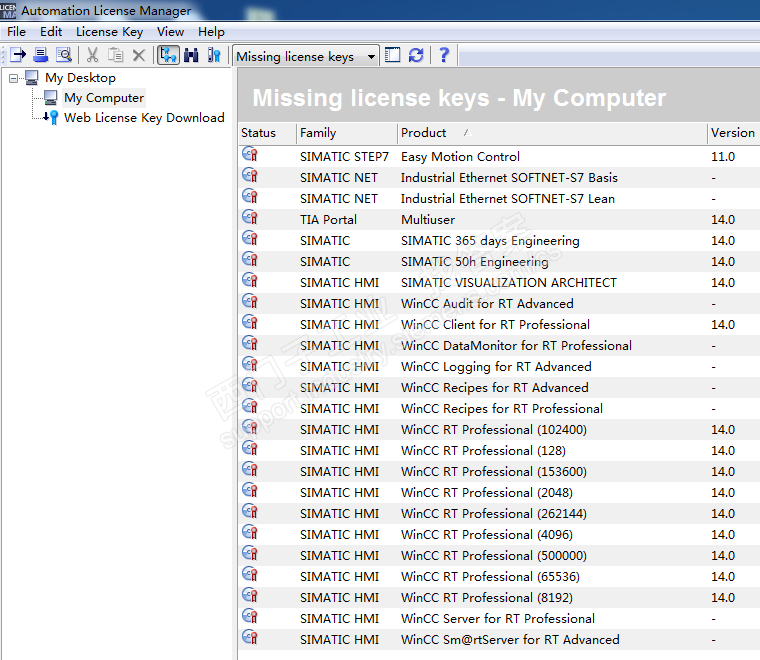This screenshot has width=760, height=660.
Task: Click status icon of WinCC Audit for RT Advanced
Action: coord(250,302)
